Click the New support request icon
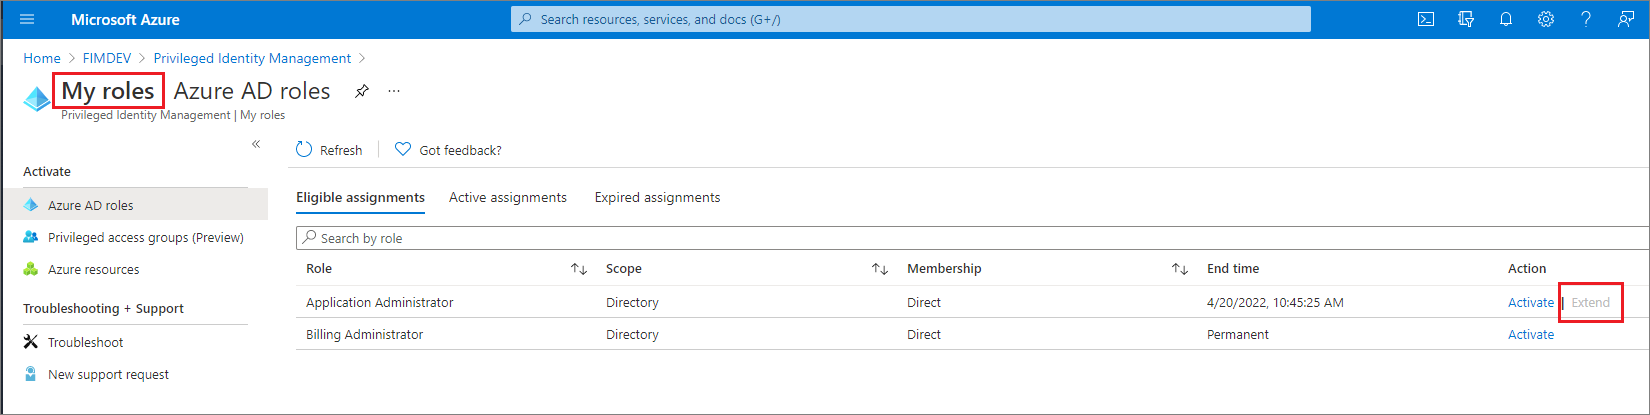Viewport: 1650px width, 415px height. 31,374
